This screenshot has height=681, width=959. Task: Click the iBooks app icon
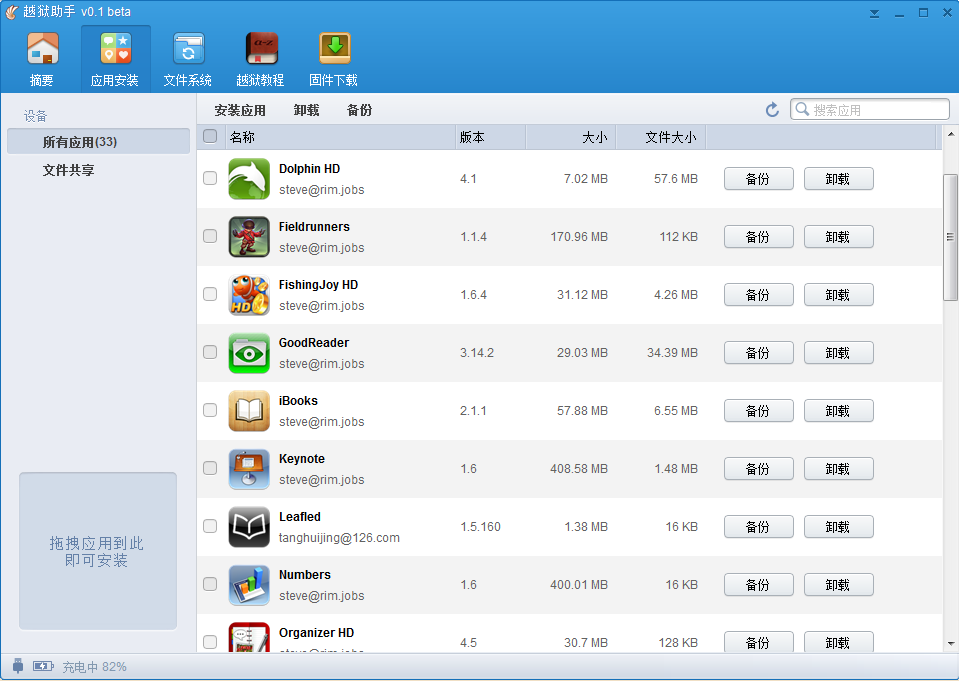tap(248, 411)
